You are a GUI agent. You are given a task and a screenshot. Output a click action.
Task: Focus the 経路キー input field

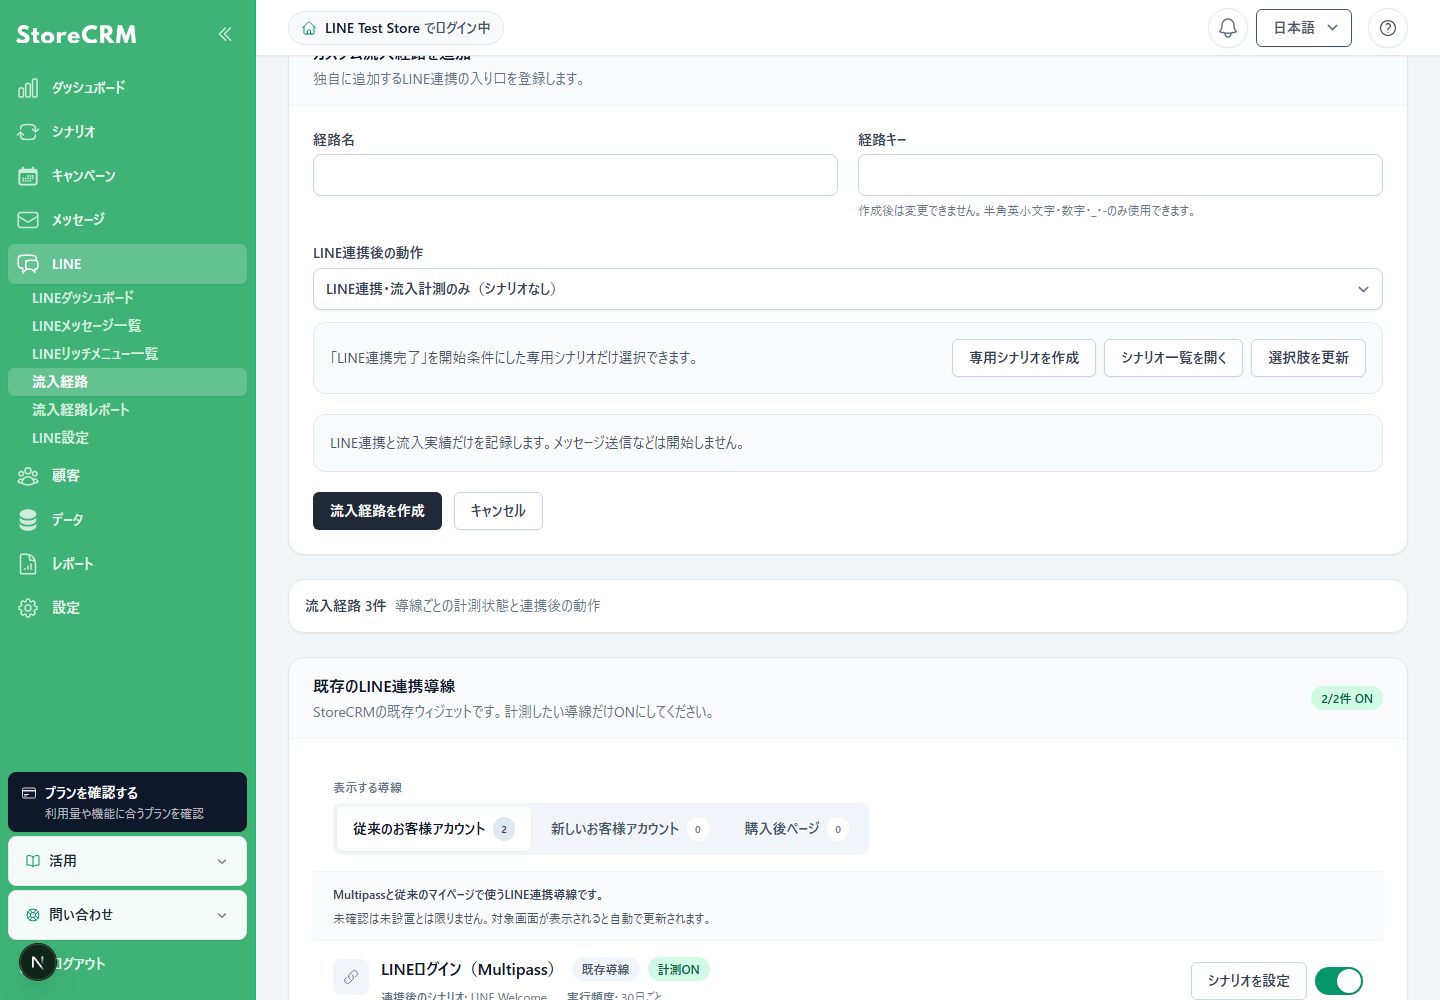pyautogui.click(x=1120, y=175)
